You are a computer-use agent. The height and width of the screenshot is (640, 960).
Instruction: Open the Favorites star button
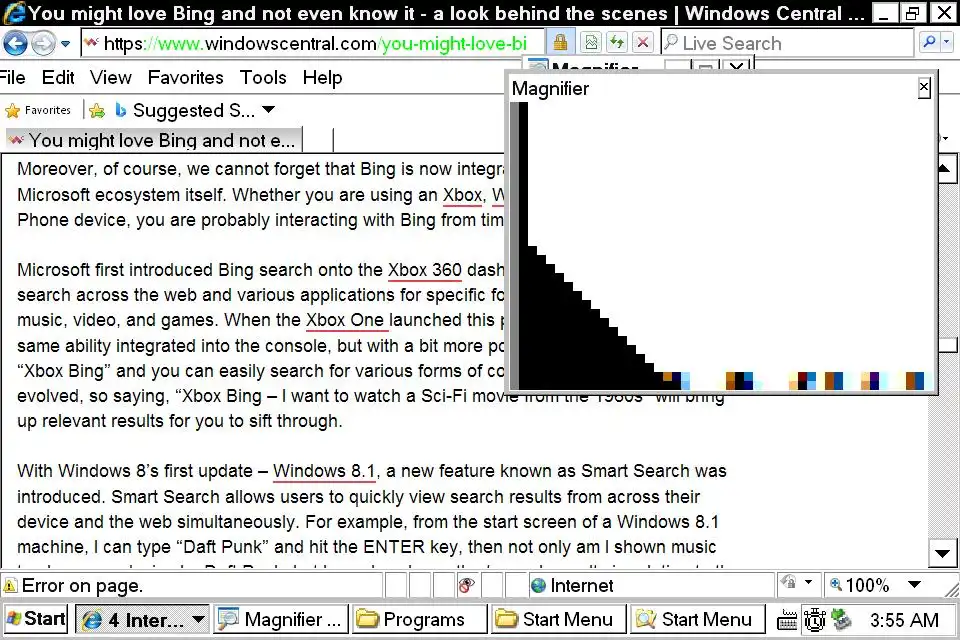tap(38, 110)
